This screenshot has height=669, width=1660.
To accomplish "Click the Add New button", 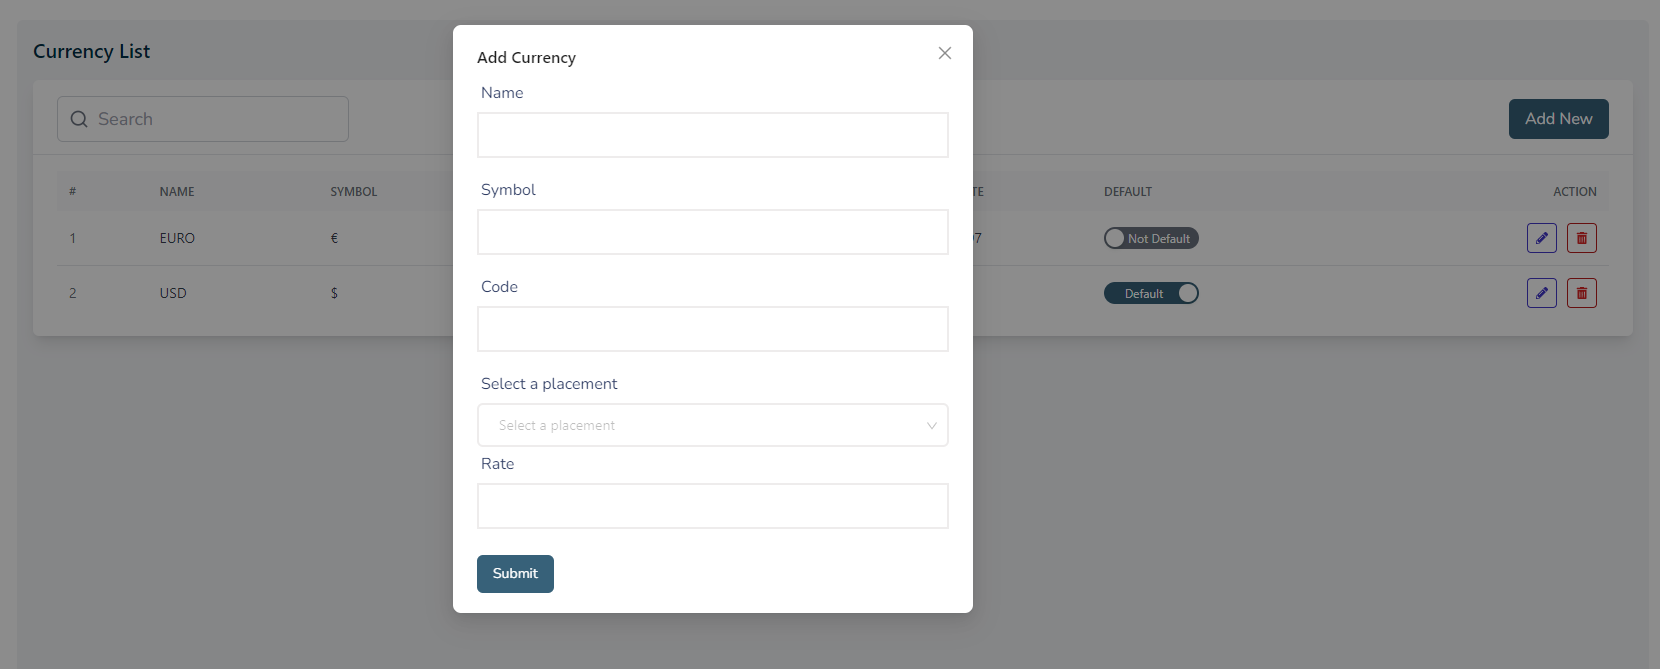I will click(x=1558, y=119).
